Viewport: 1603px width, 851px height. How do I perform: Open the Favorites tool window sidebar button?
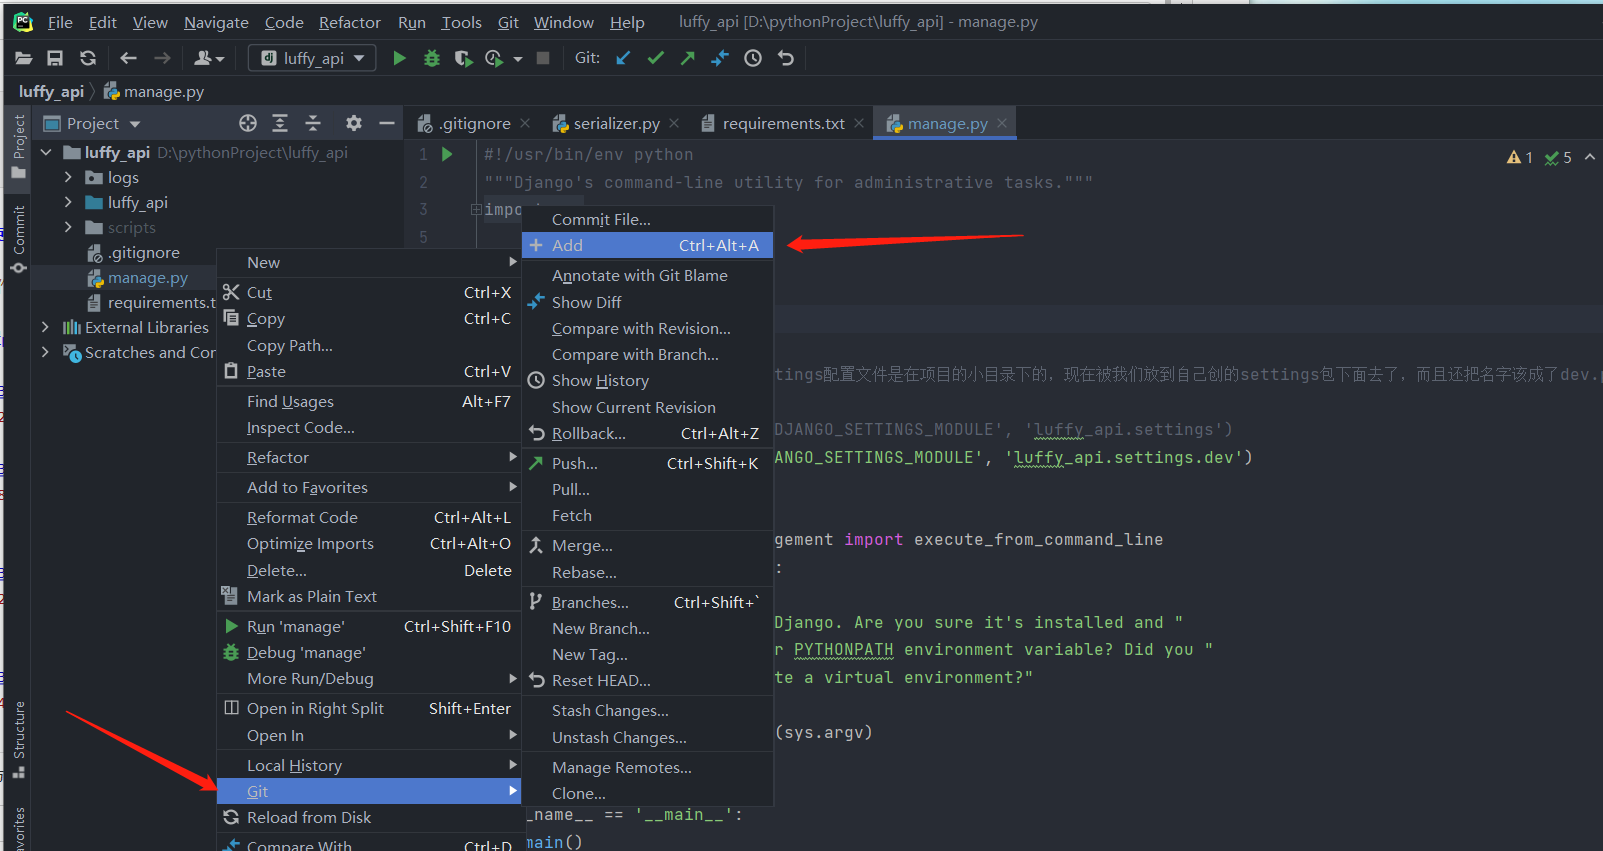(x=19, y=828)
